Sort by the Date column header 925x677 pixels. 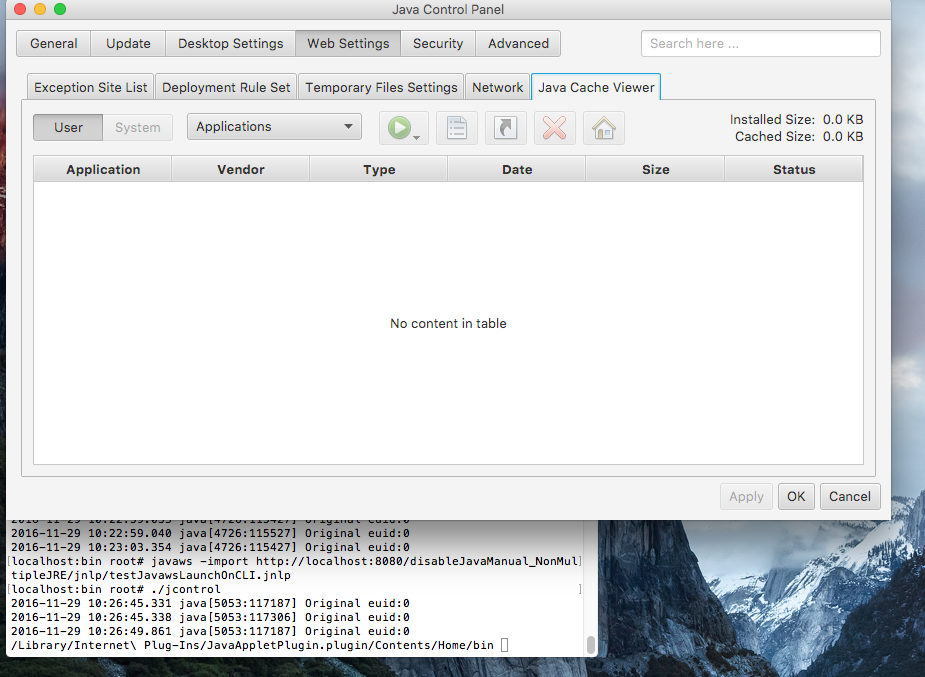[517, 169]
